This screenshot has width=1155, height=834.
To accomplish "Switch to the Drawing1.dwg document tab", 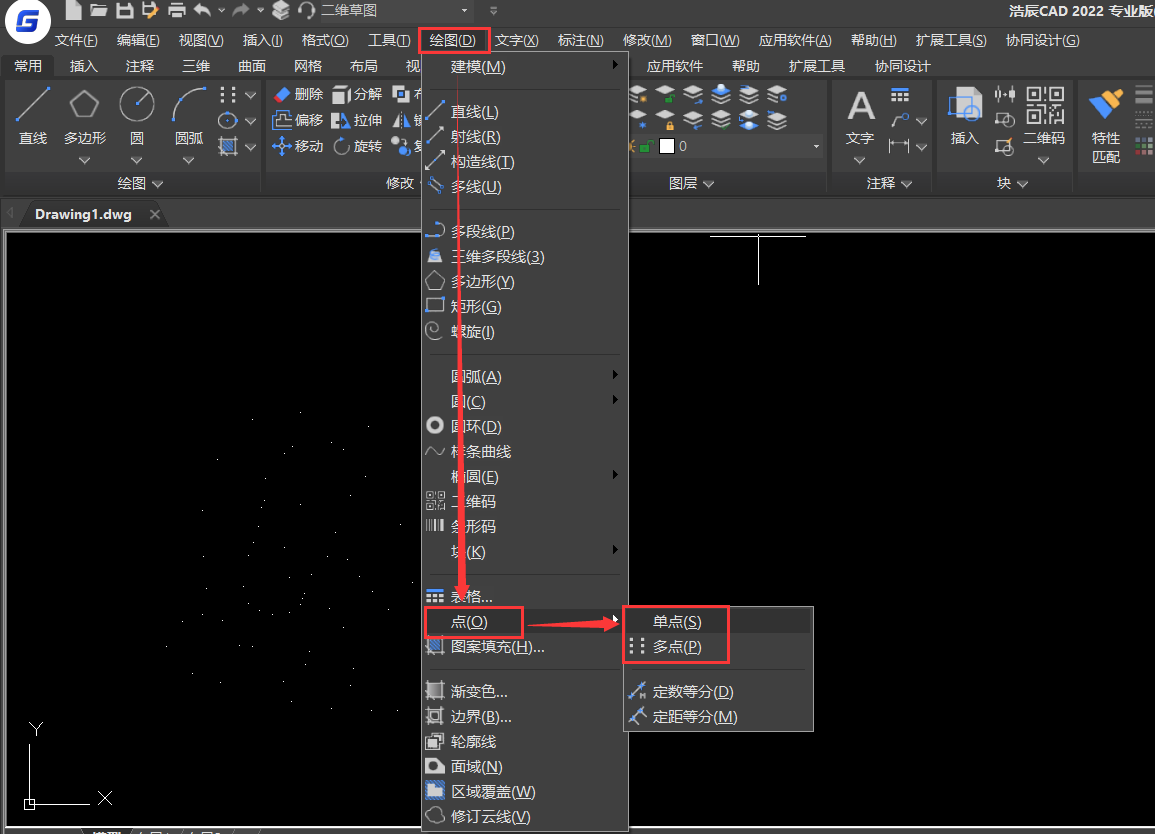I will [83, 214].
